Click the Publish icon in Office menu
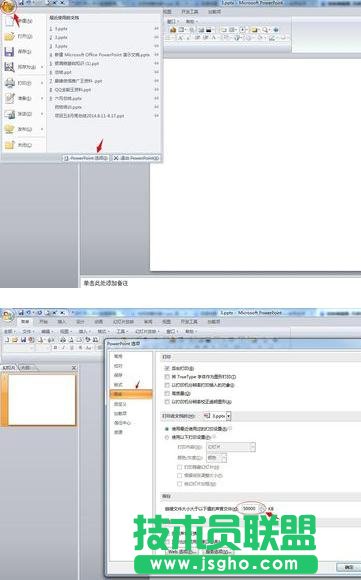This screenshot has height=580, width=361. [x=10, y=129]
